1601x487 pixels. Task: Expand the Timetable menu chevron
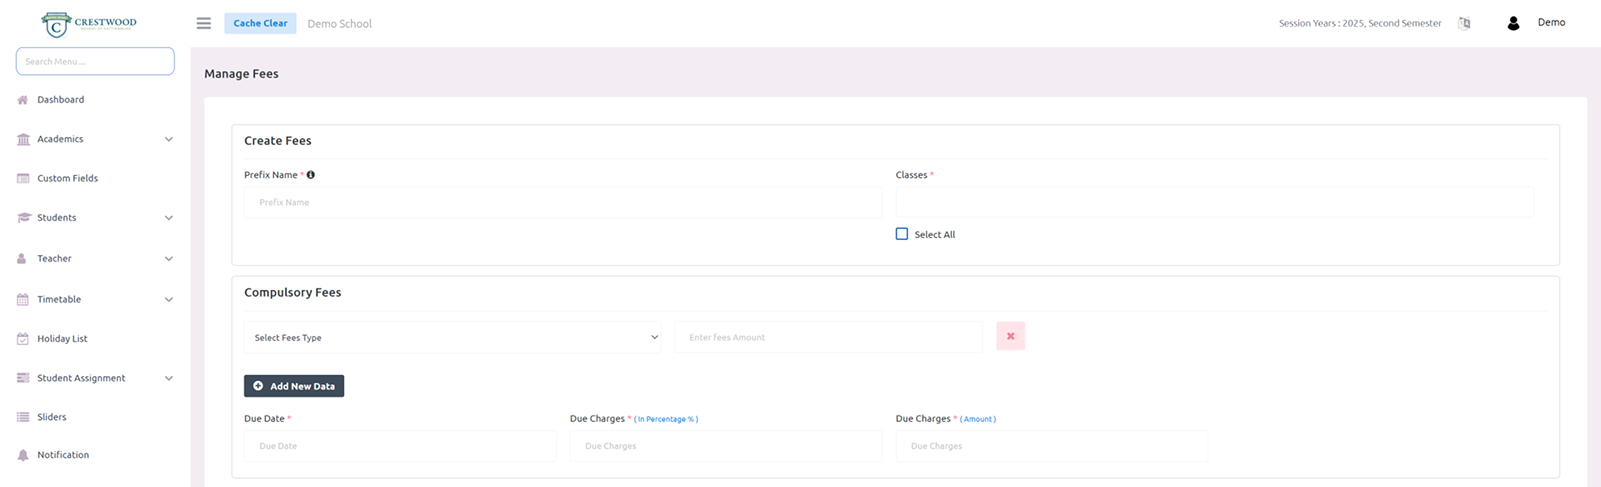[x=168, y=299]
